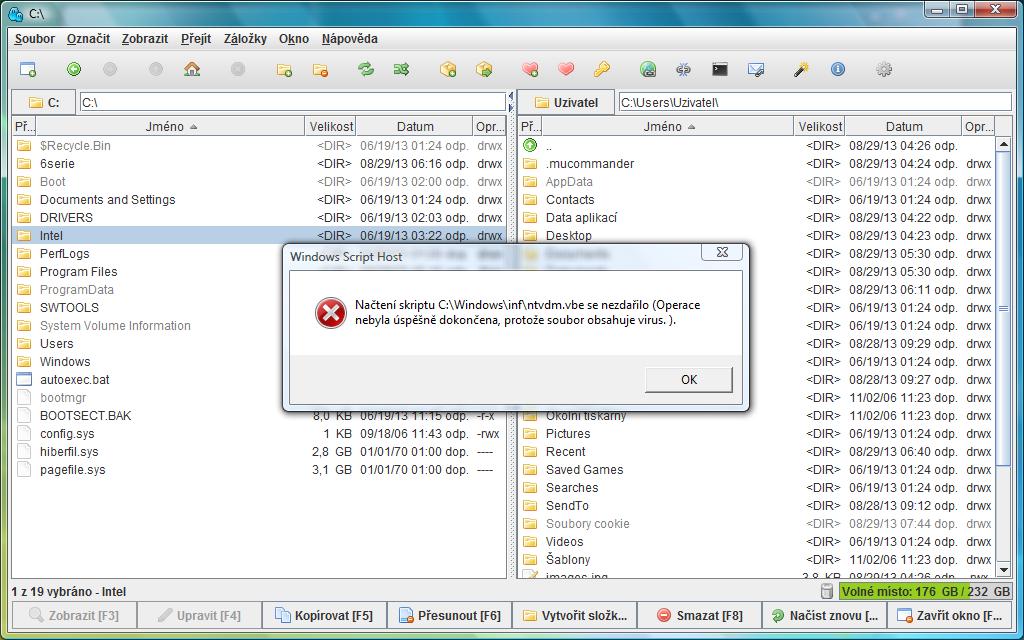Open the Okno menu
1024x640 pixels.
294,39
